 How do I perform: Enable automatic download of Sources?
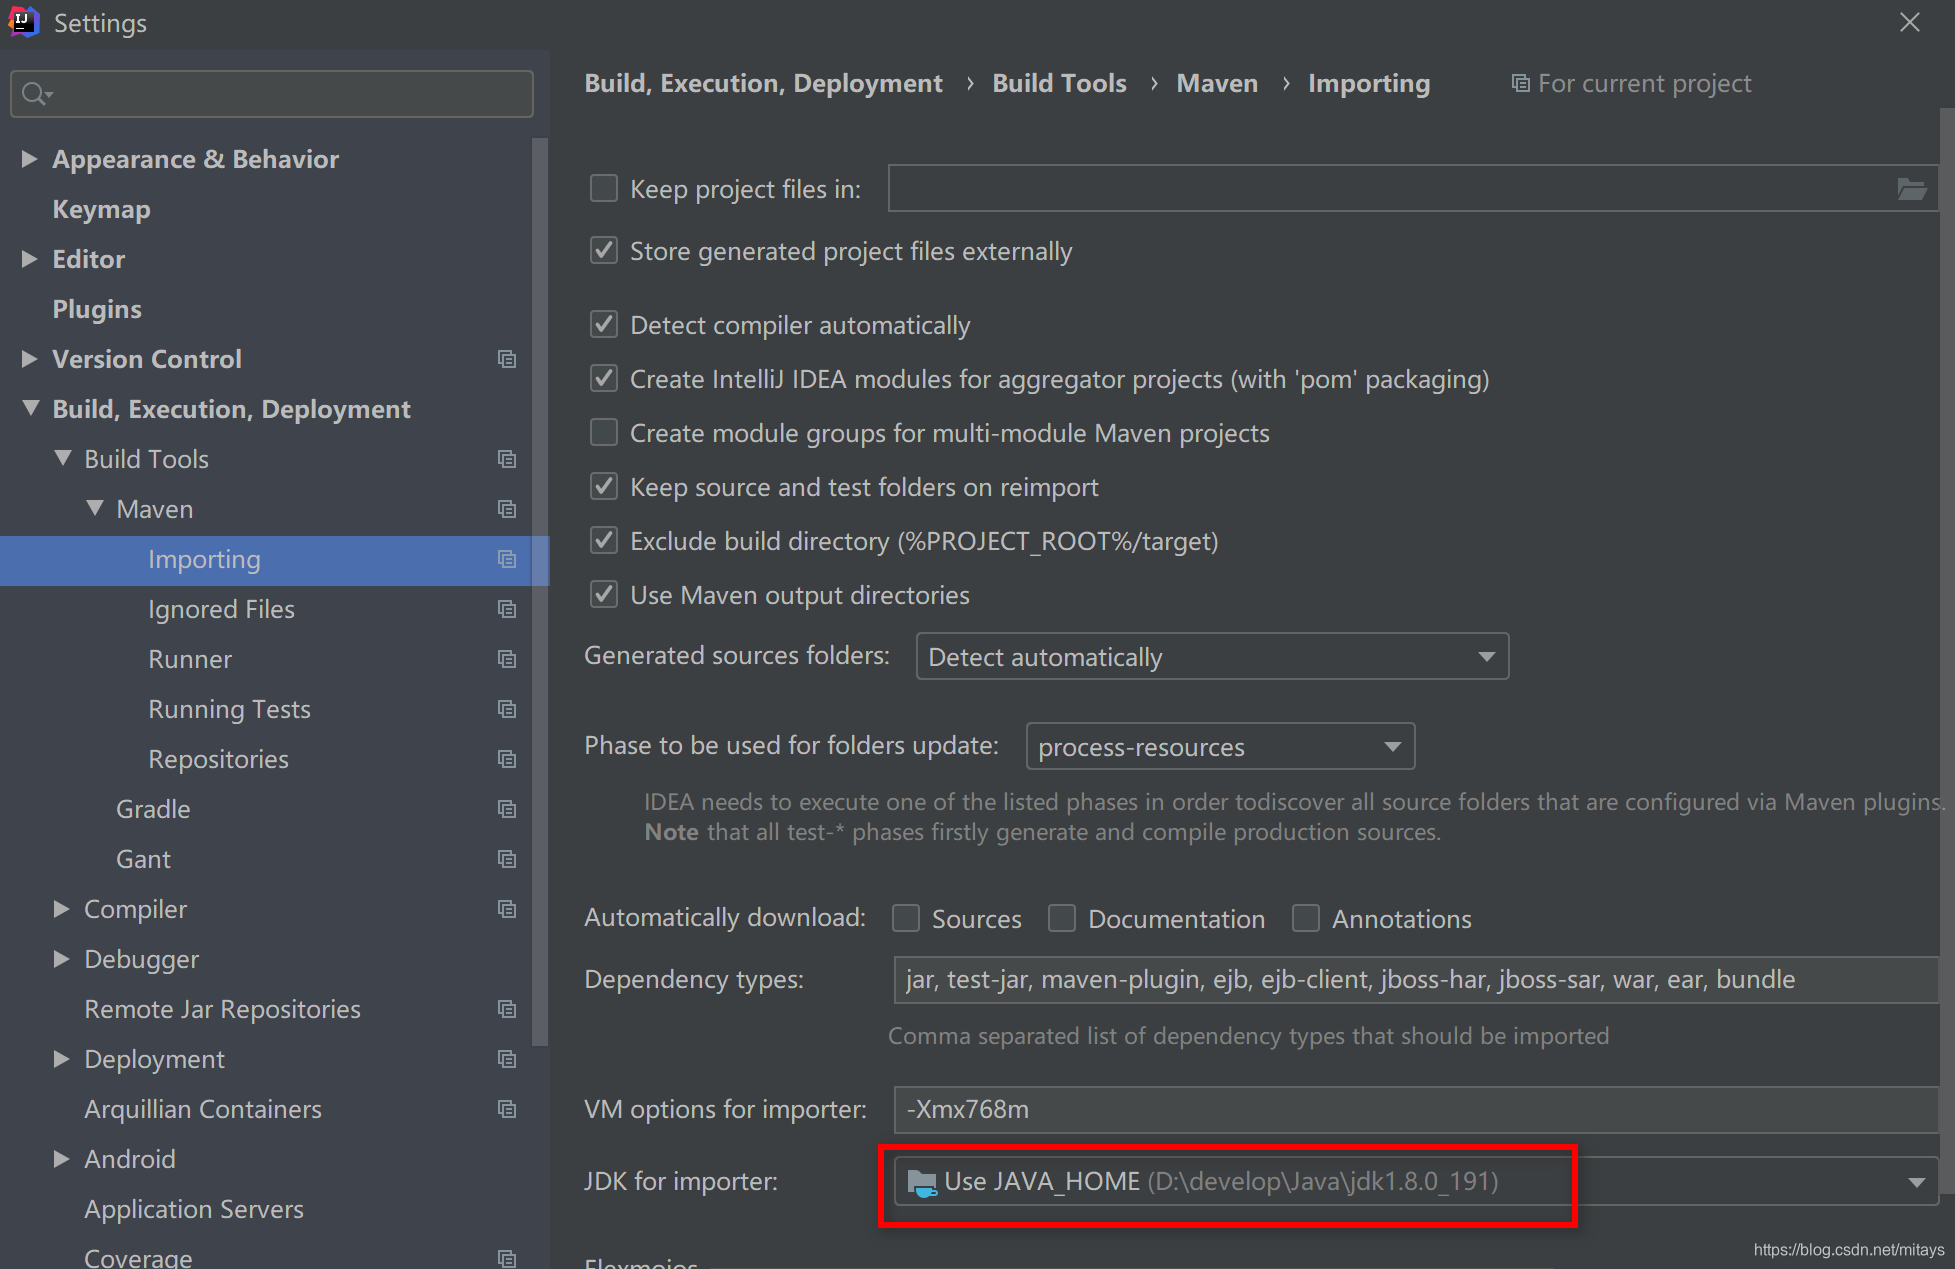pos(906,918)
